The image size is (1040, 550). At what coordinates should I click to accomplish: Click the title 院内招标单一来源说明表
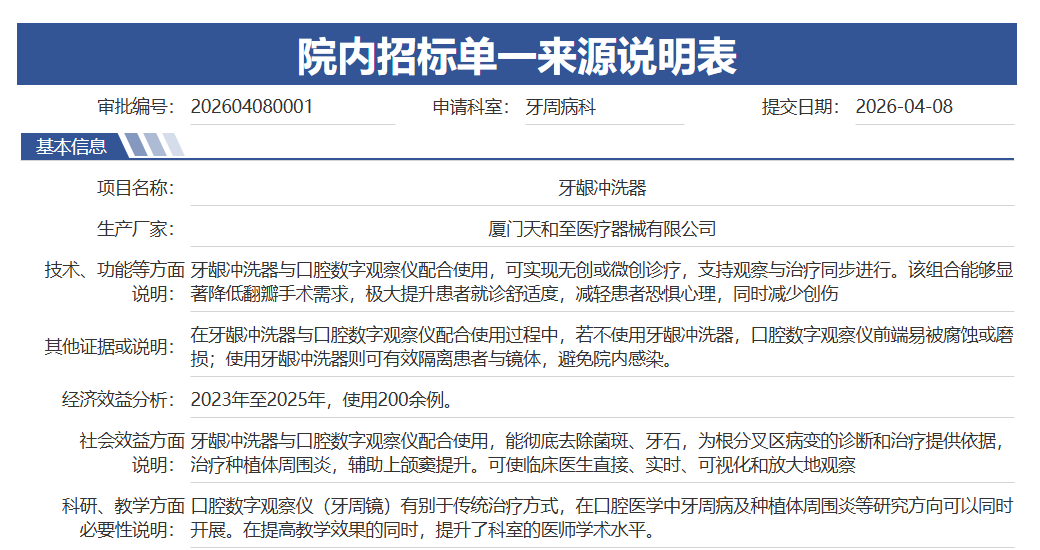pyautogui.click(x=517, y=56)
